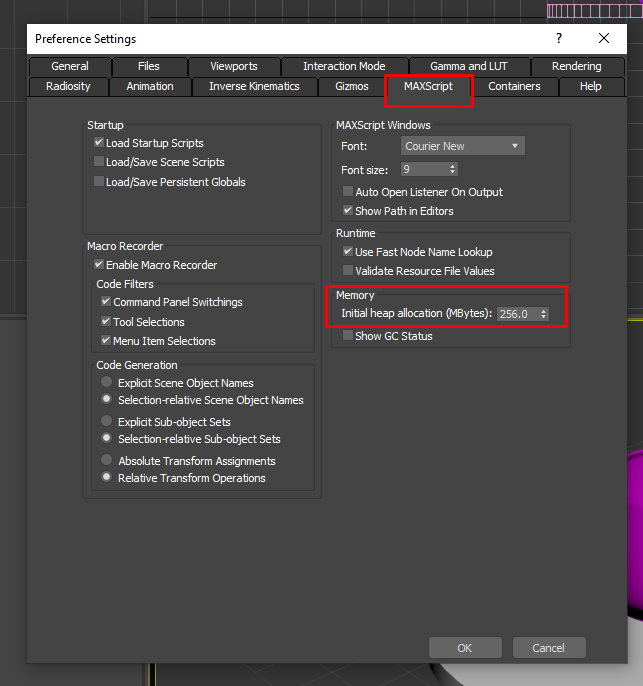
Task: Enable Auto Open Listener On Output
Action: pyautogui.click(x=348, y=191)
